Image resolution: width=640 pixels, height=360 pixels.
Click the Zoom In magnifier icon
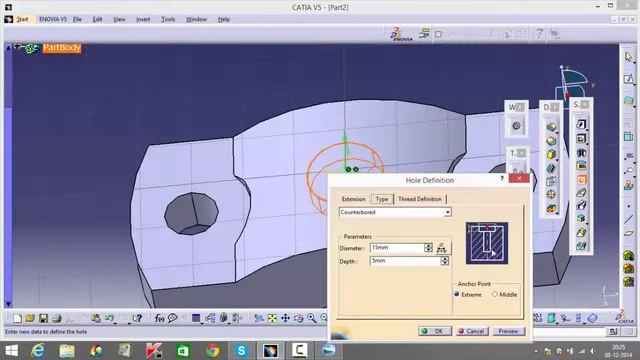click(312, 318)
